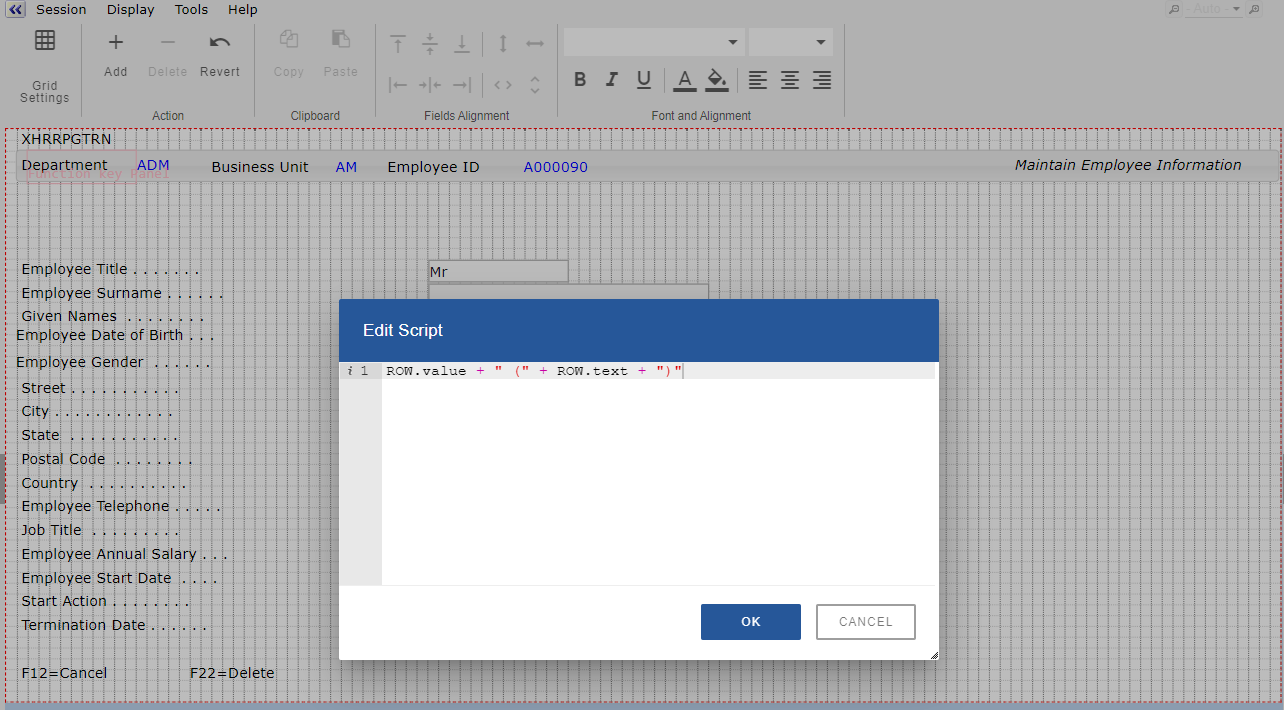Toggle bold formatting

click(x=580, y=80)
